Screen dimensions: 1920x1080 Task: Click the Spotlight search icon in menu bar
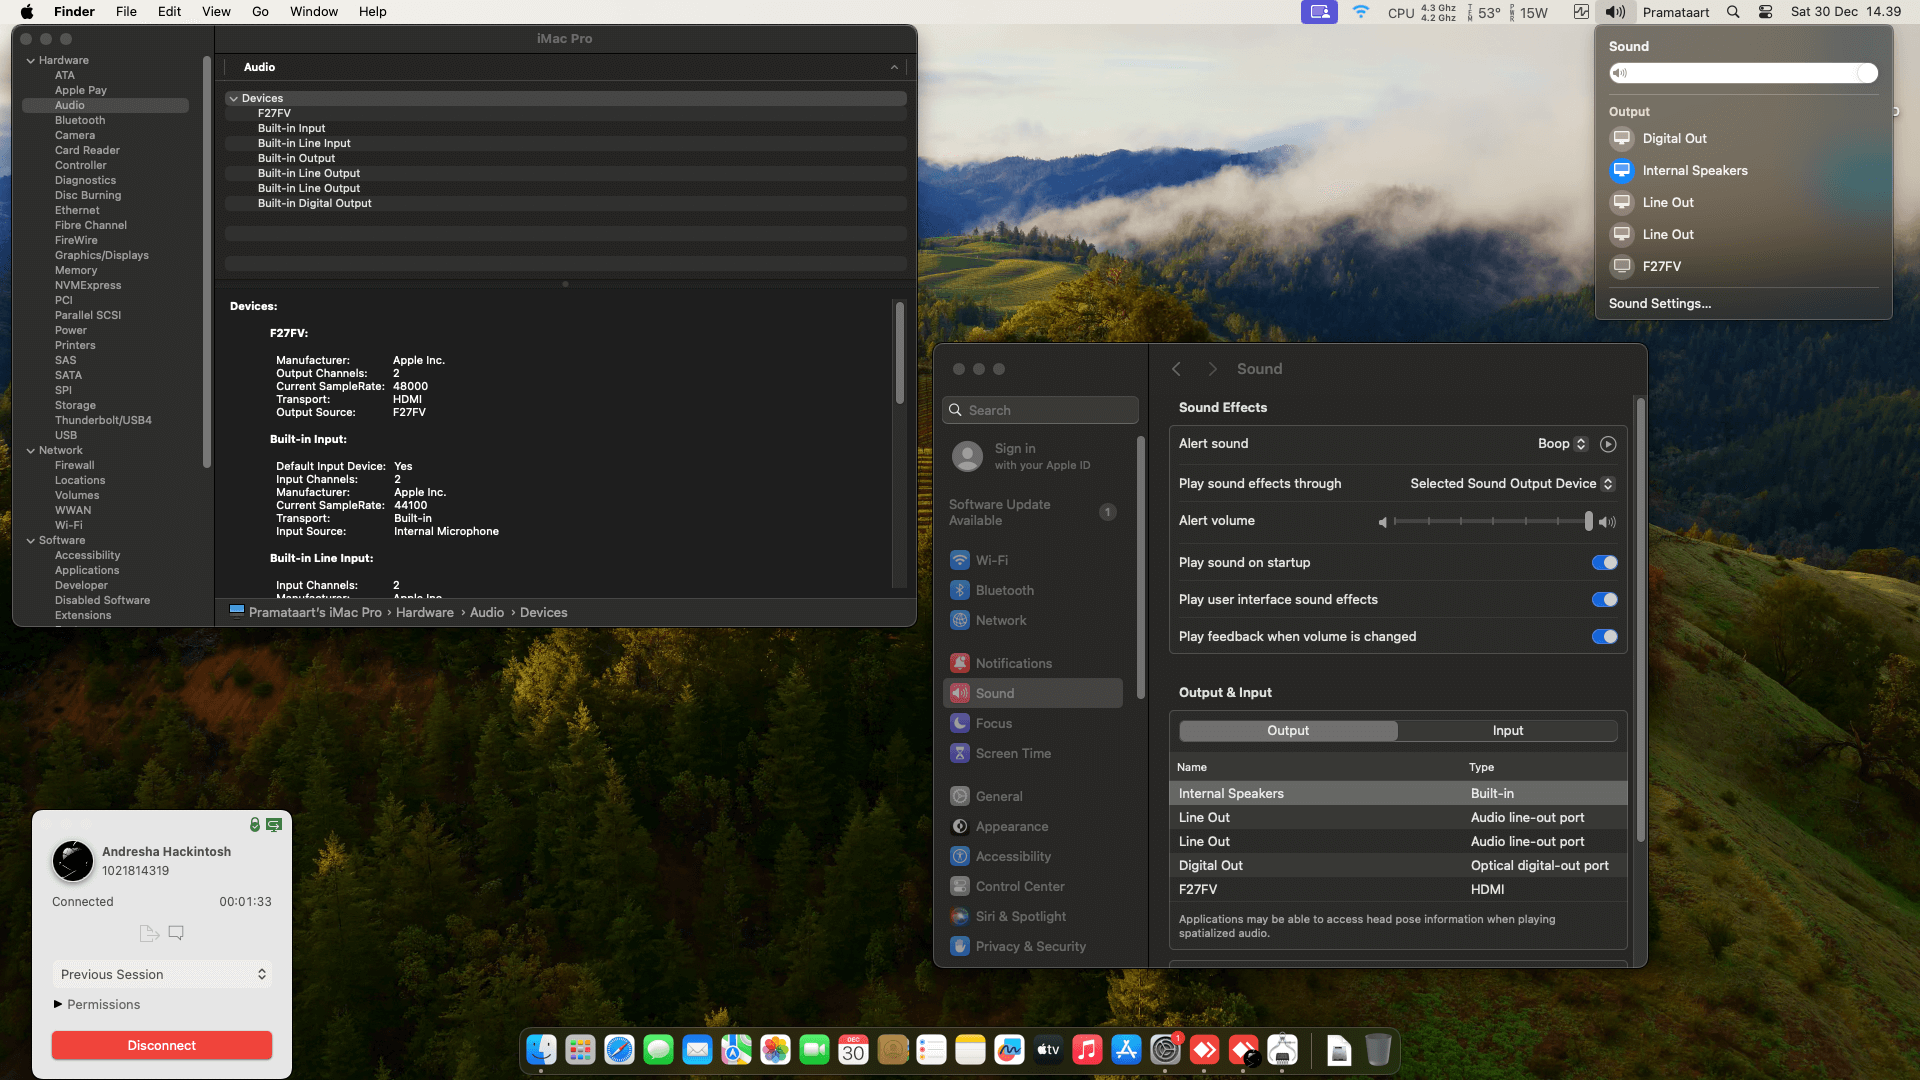pyautogui.click(x=1733, y=12)
